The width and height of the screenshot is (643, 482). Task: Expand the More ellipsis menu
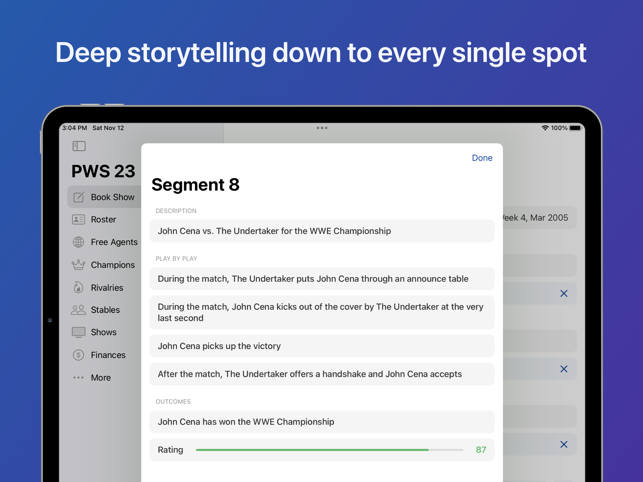click(x=78, y=377)
